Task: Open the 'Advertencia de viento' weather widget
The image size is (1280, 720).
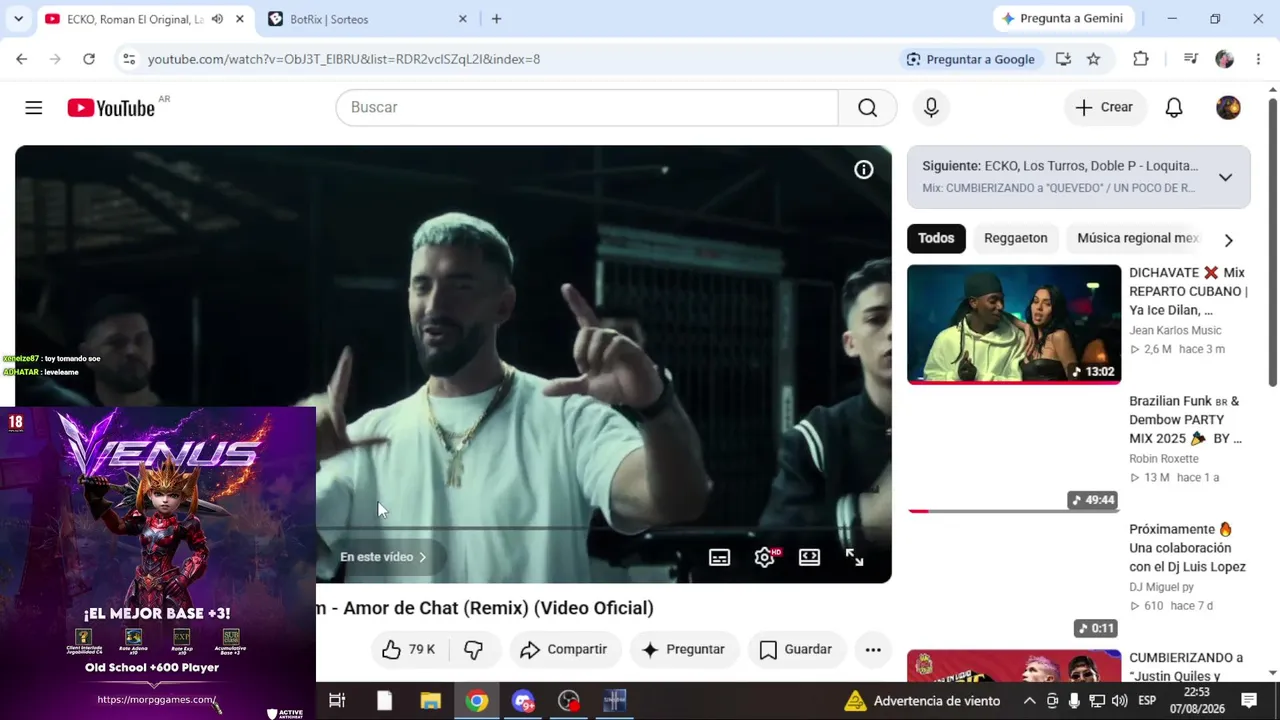Action: tap(922, 701)
